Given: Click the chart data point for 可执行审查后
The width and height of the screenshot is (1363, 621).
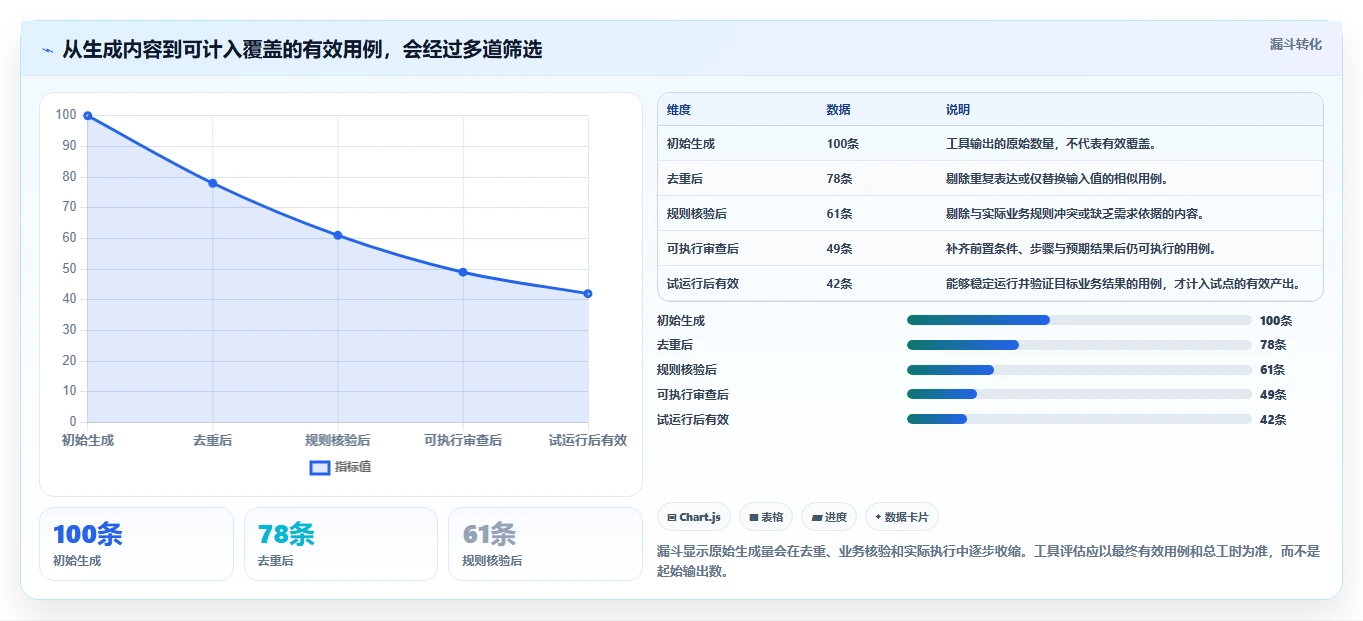Looking at the screenshot, I should [x=463, y=272].
